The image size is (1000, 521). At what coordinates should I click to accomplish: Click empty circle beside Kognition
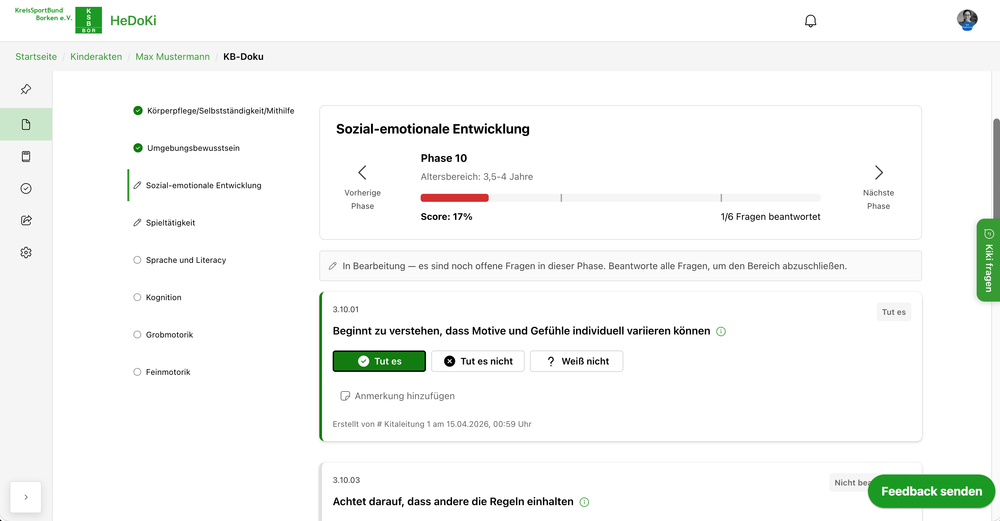point(137,297)
